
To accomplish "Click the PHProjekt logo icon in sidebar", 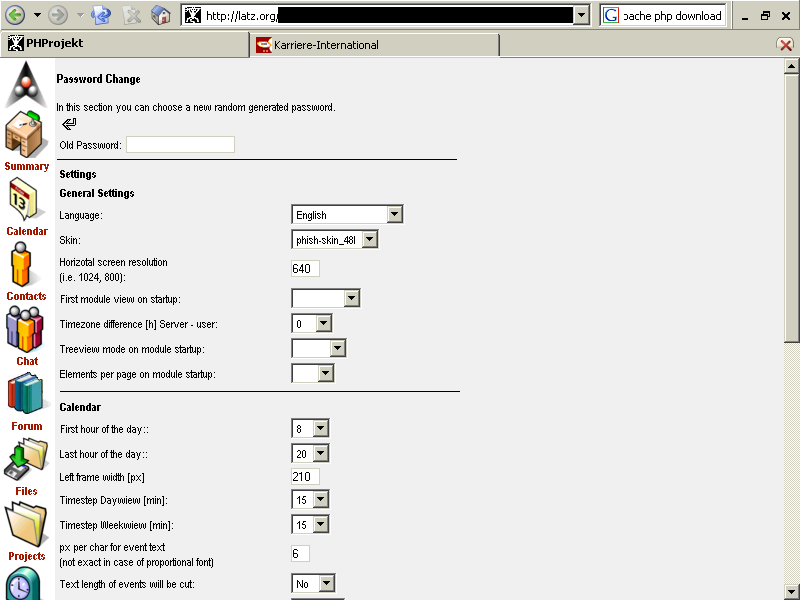I will (26, 84).
